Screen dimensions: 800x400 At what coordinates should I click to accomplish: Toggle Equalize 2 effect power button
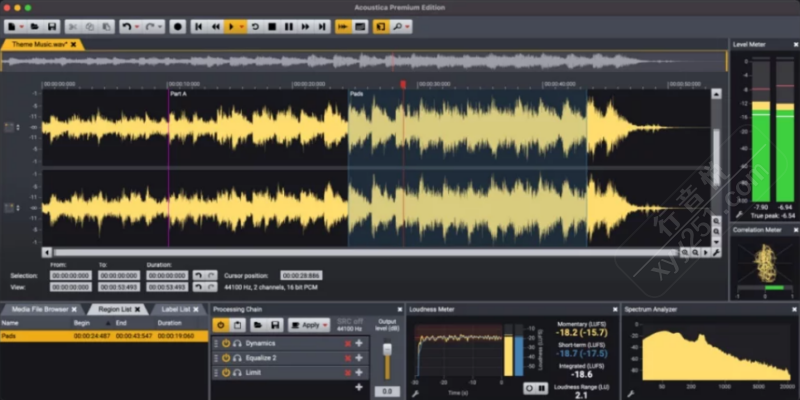point(226,358)
